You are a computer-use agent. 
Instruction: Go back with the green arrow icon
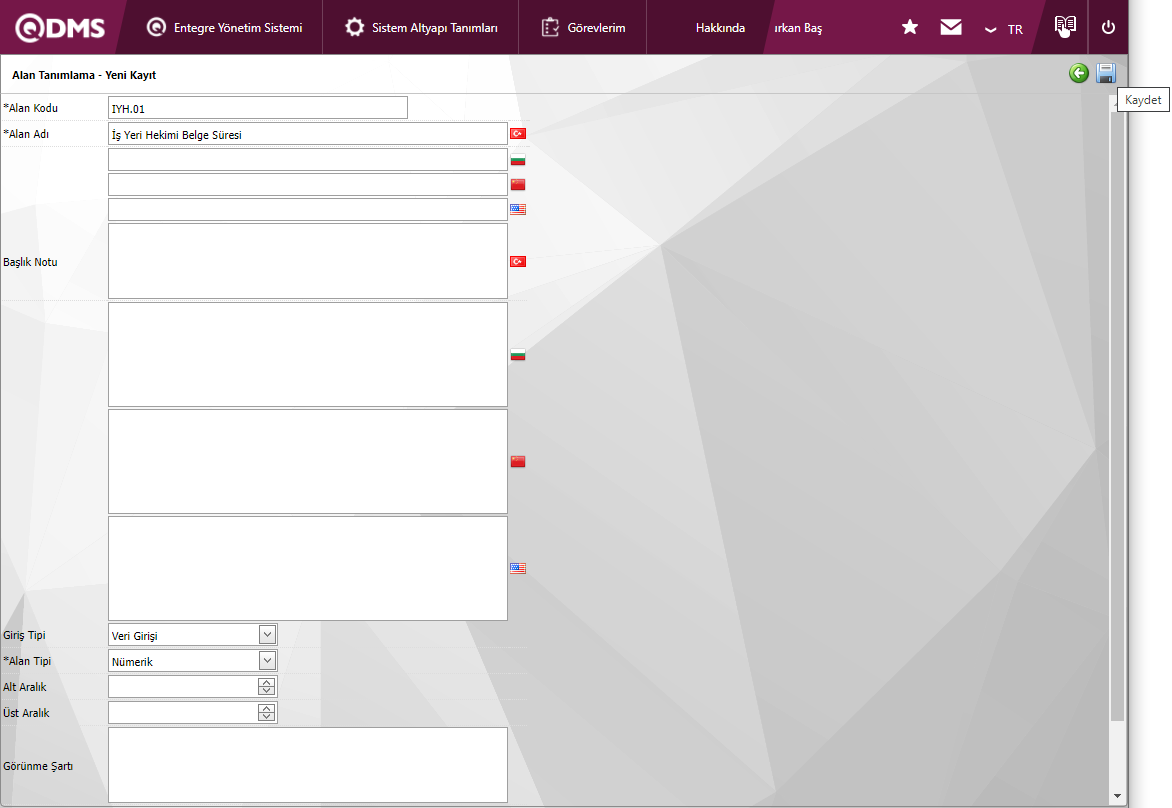[1079, 73]
